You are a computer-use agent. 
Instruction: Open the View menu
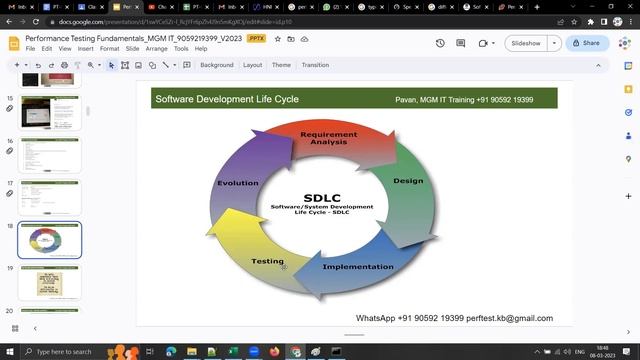tap(65, 49)
